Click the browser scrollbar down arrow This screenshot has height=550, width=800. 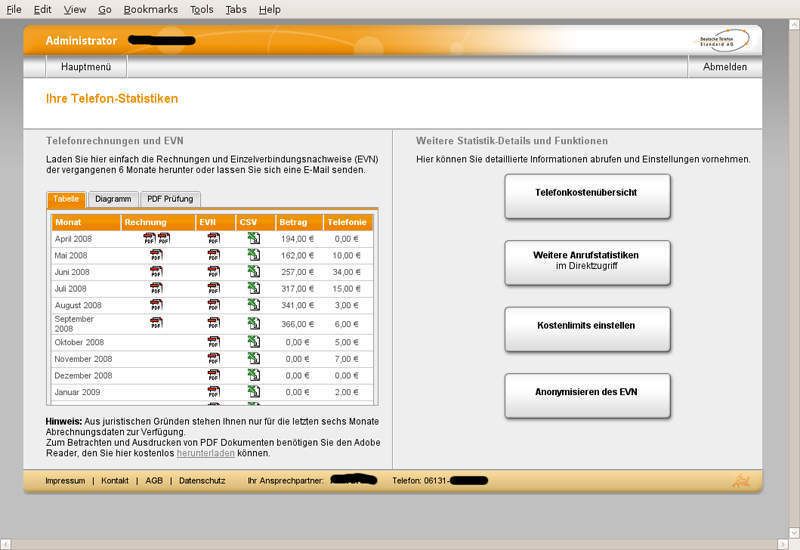click(x=794, y=533)
